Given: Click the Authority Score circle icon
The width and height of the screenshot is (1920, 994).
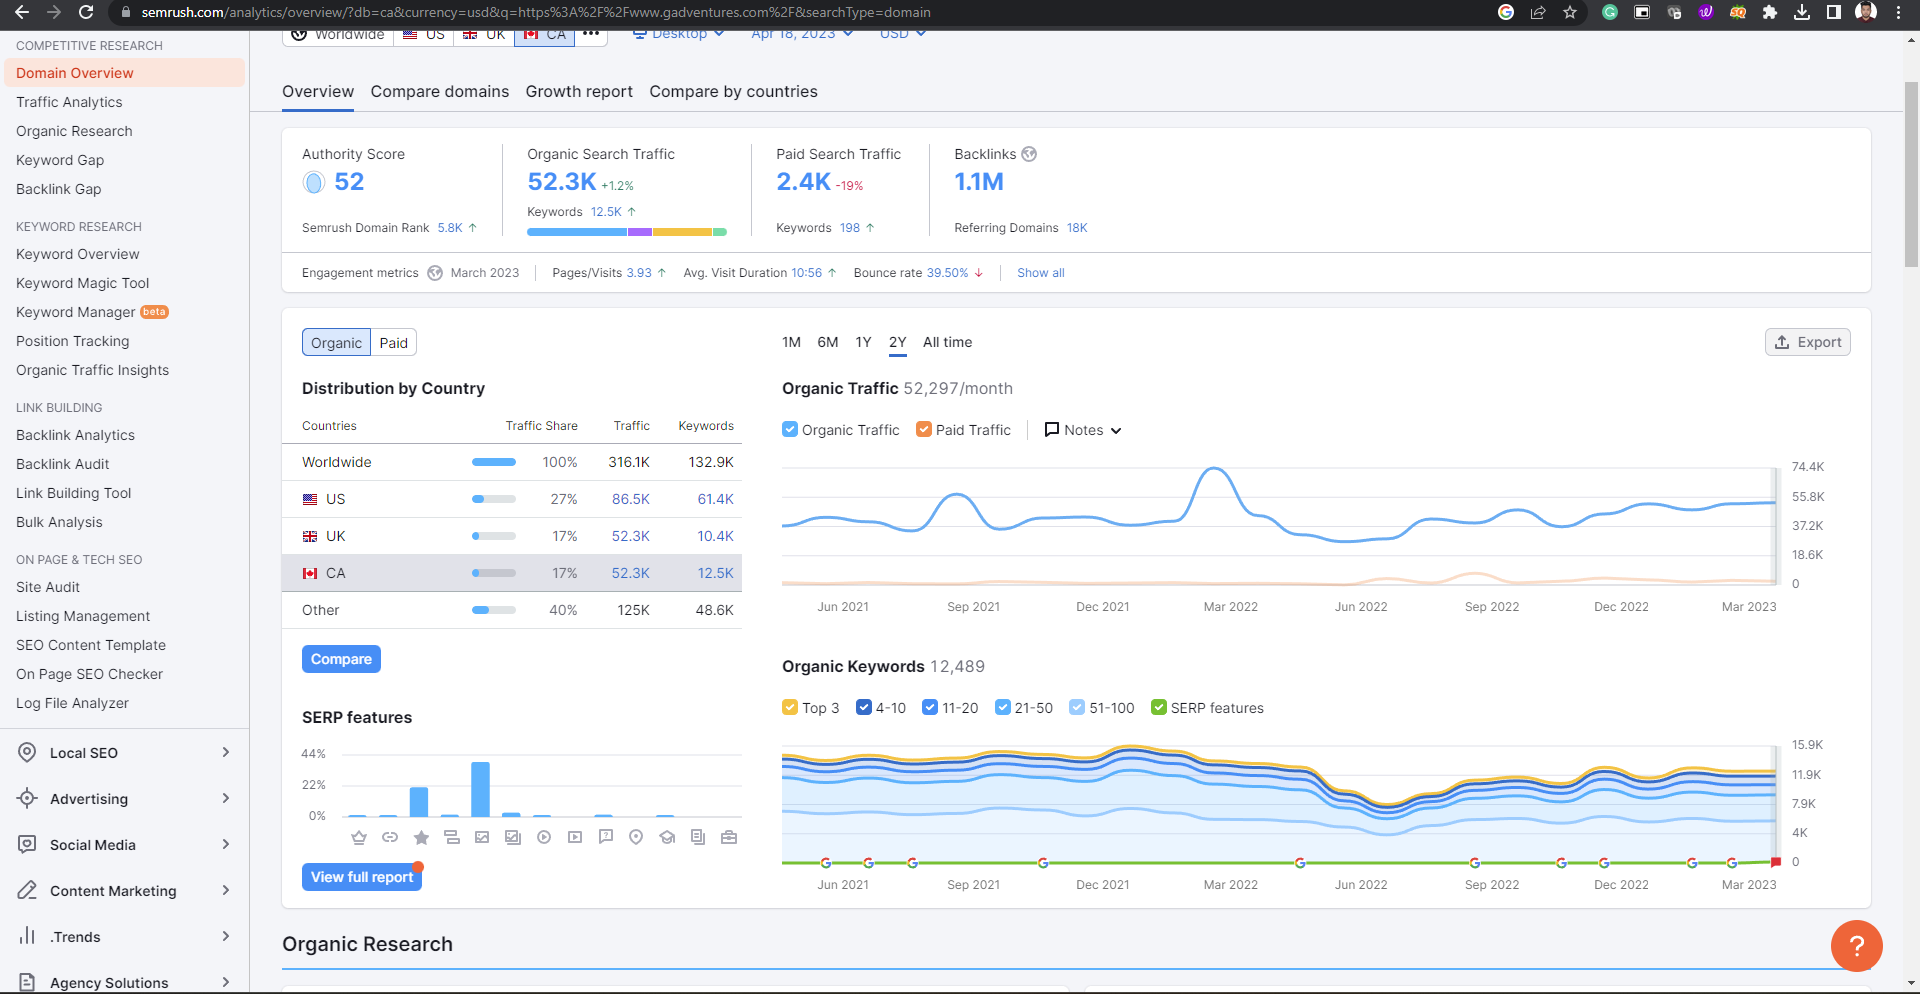Looking at the screenshot, I should [x=314, y=182].
